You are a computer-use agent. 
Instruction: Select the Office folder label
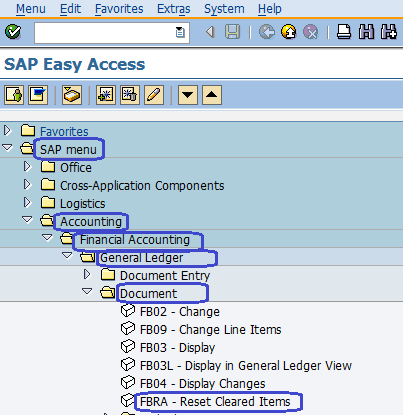tap(76, 167)
